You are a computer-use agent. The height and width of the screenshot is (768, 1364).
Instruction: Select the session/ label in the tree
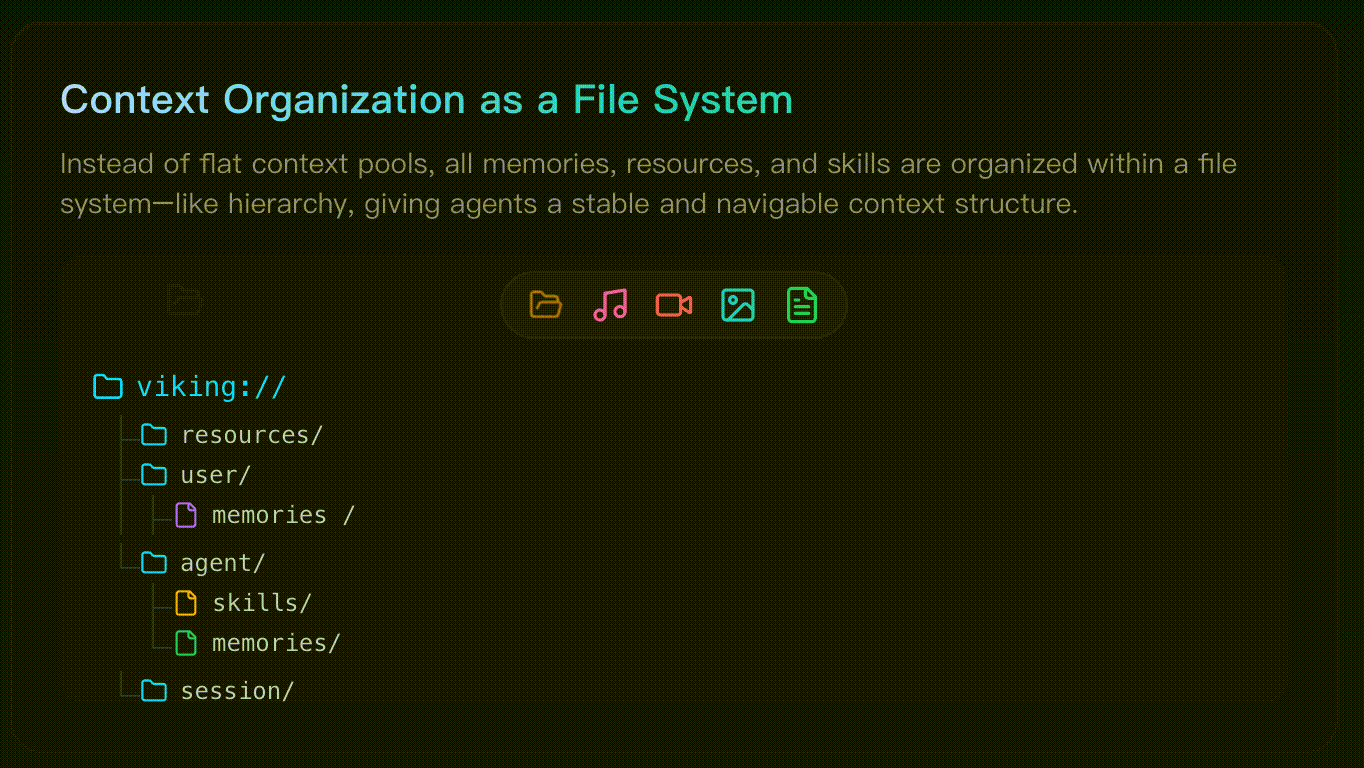(237, 691)
